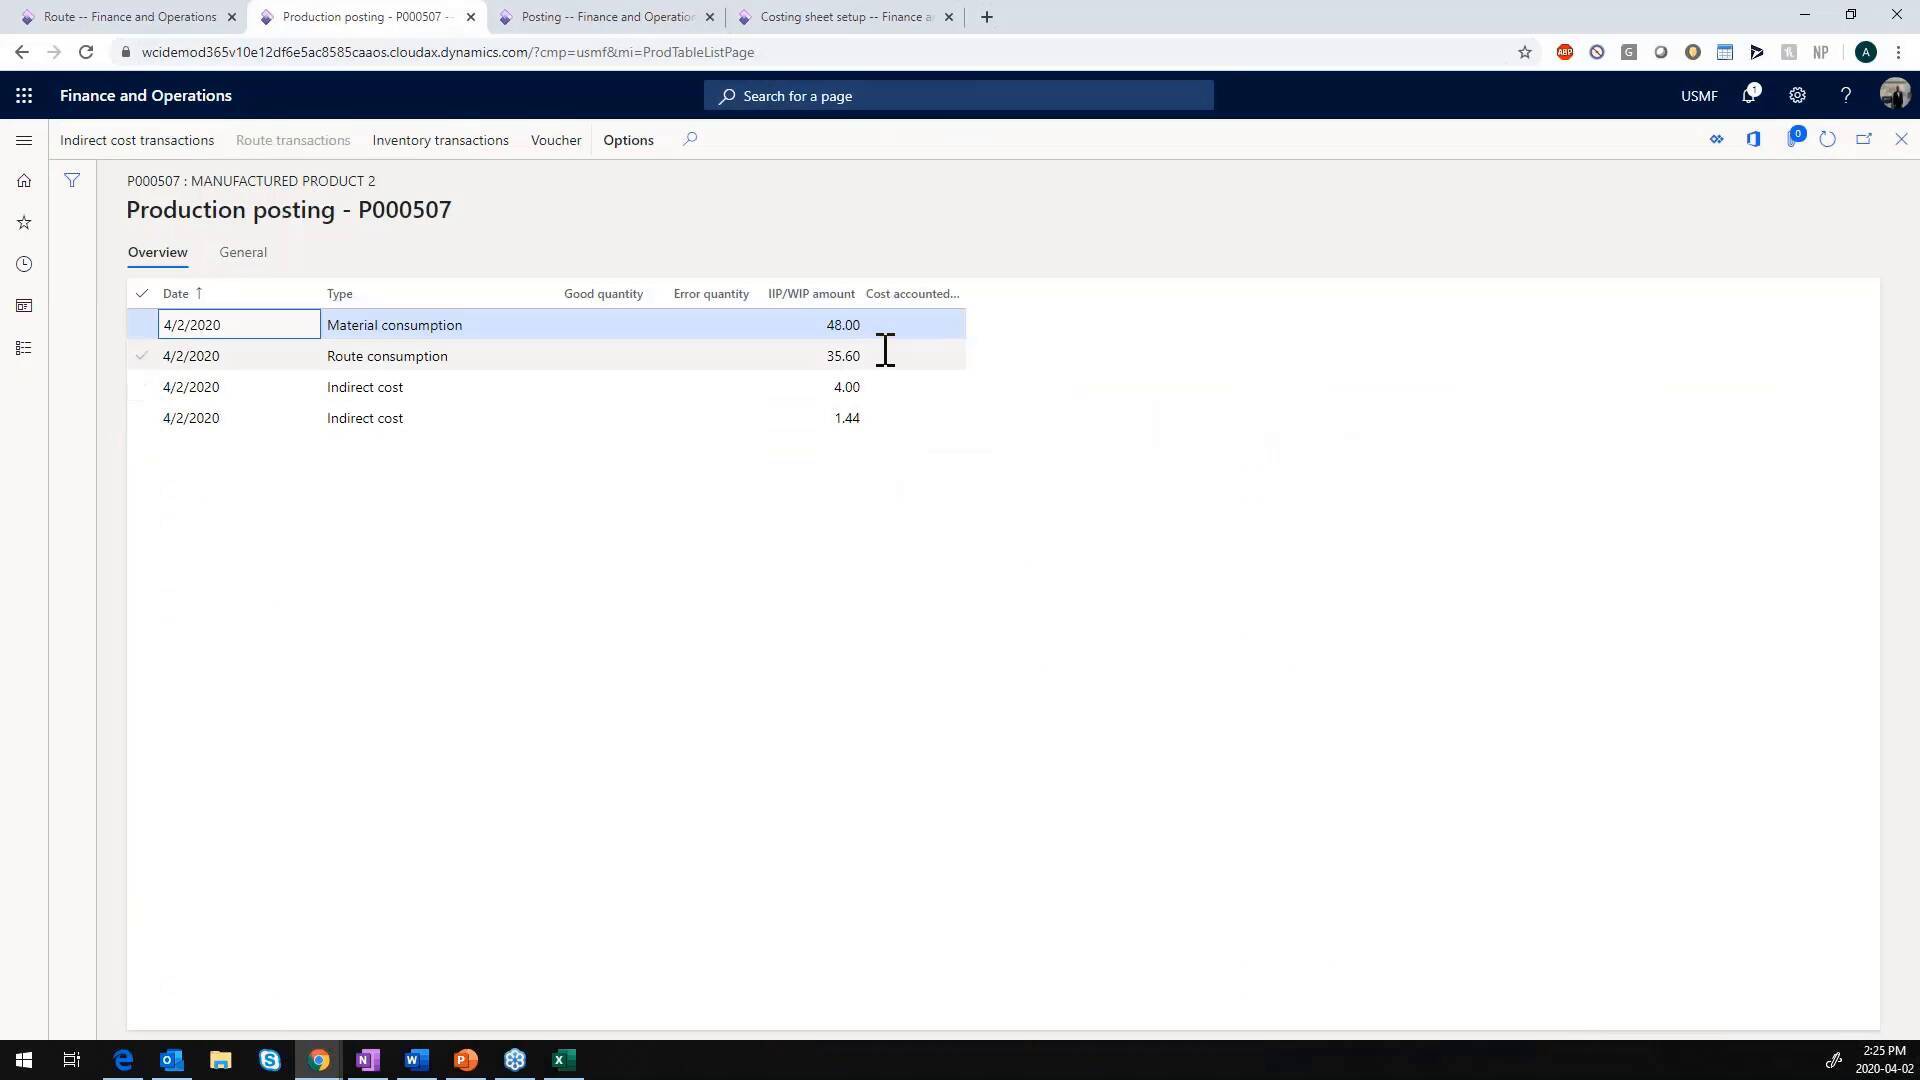
Task: Open the Voucher action link
Action: 555,140
